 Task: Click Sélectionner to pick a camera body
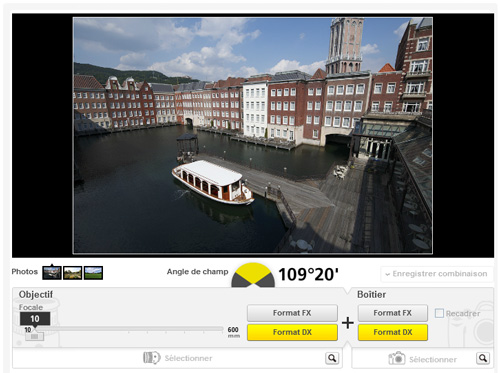point(433,359)
